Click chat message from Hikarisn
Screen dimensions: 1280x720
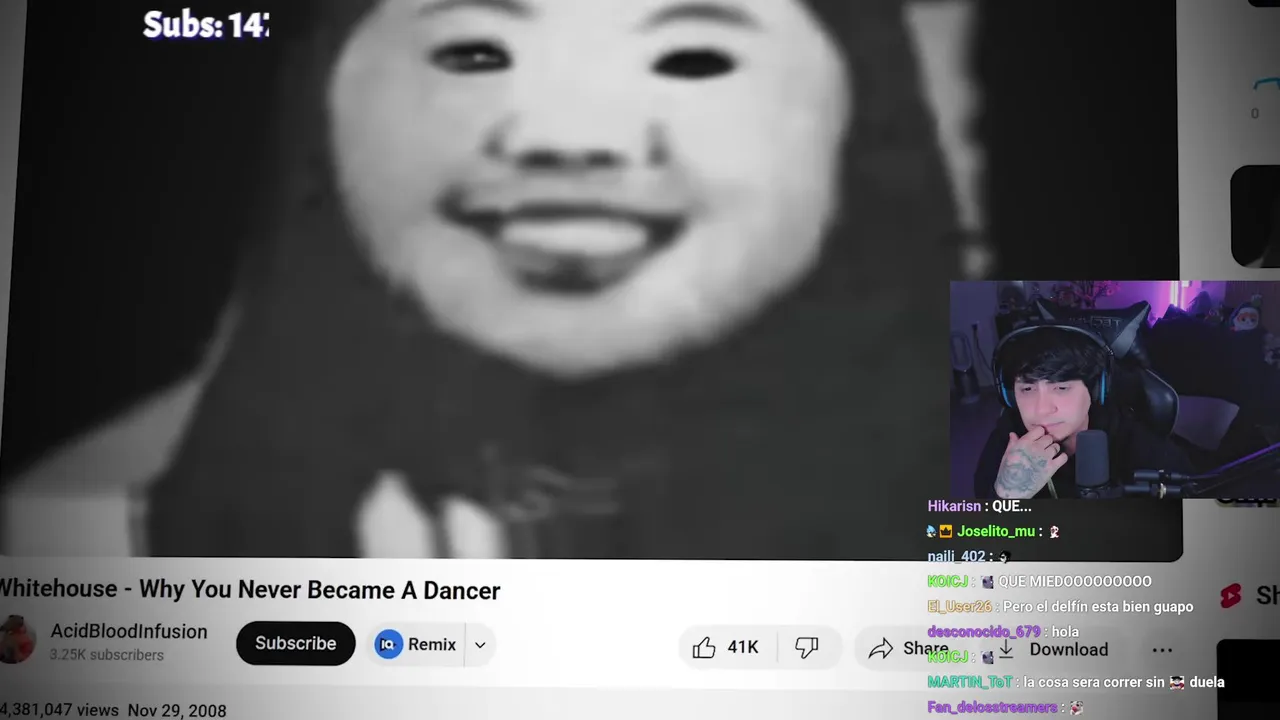click(979, 506)
